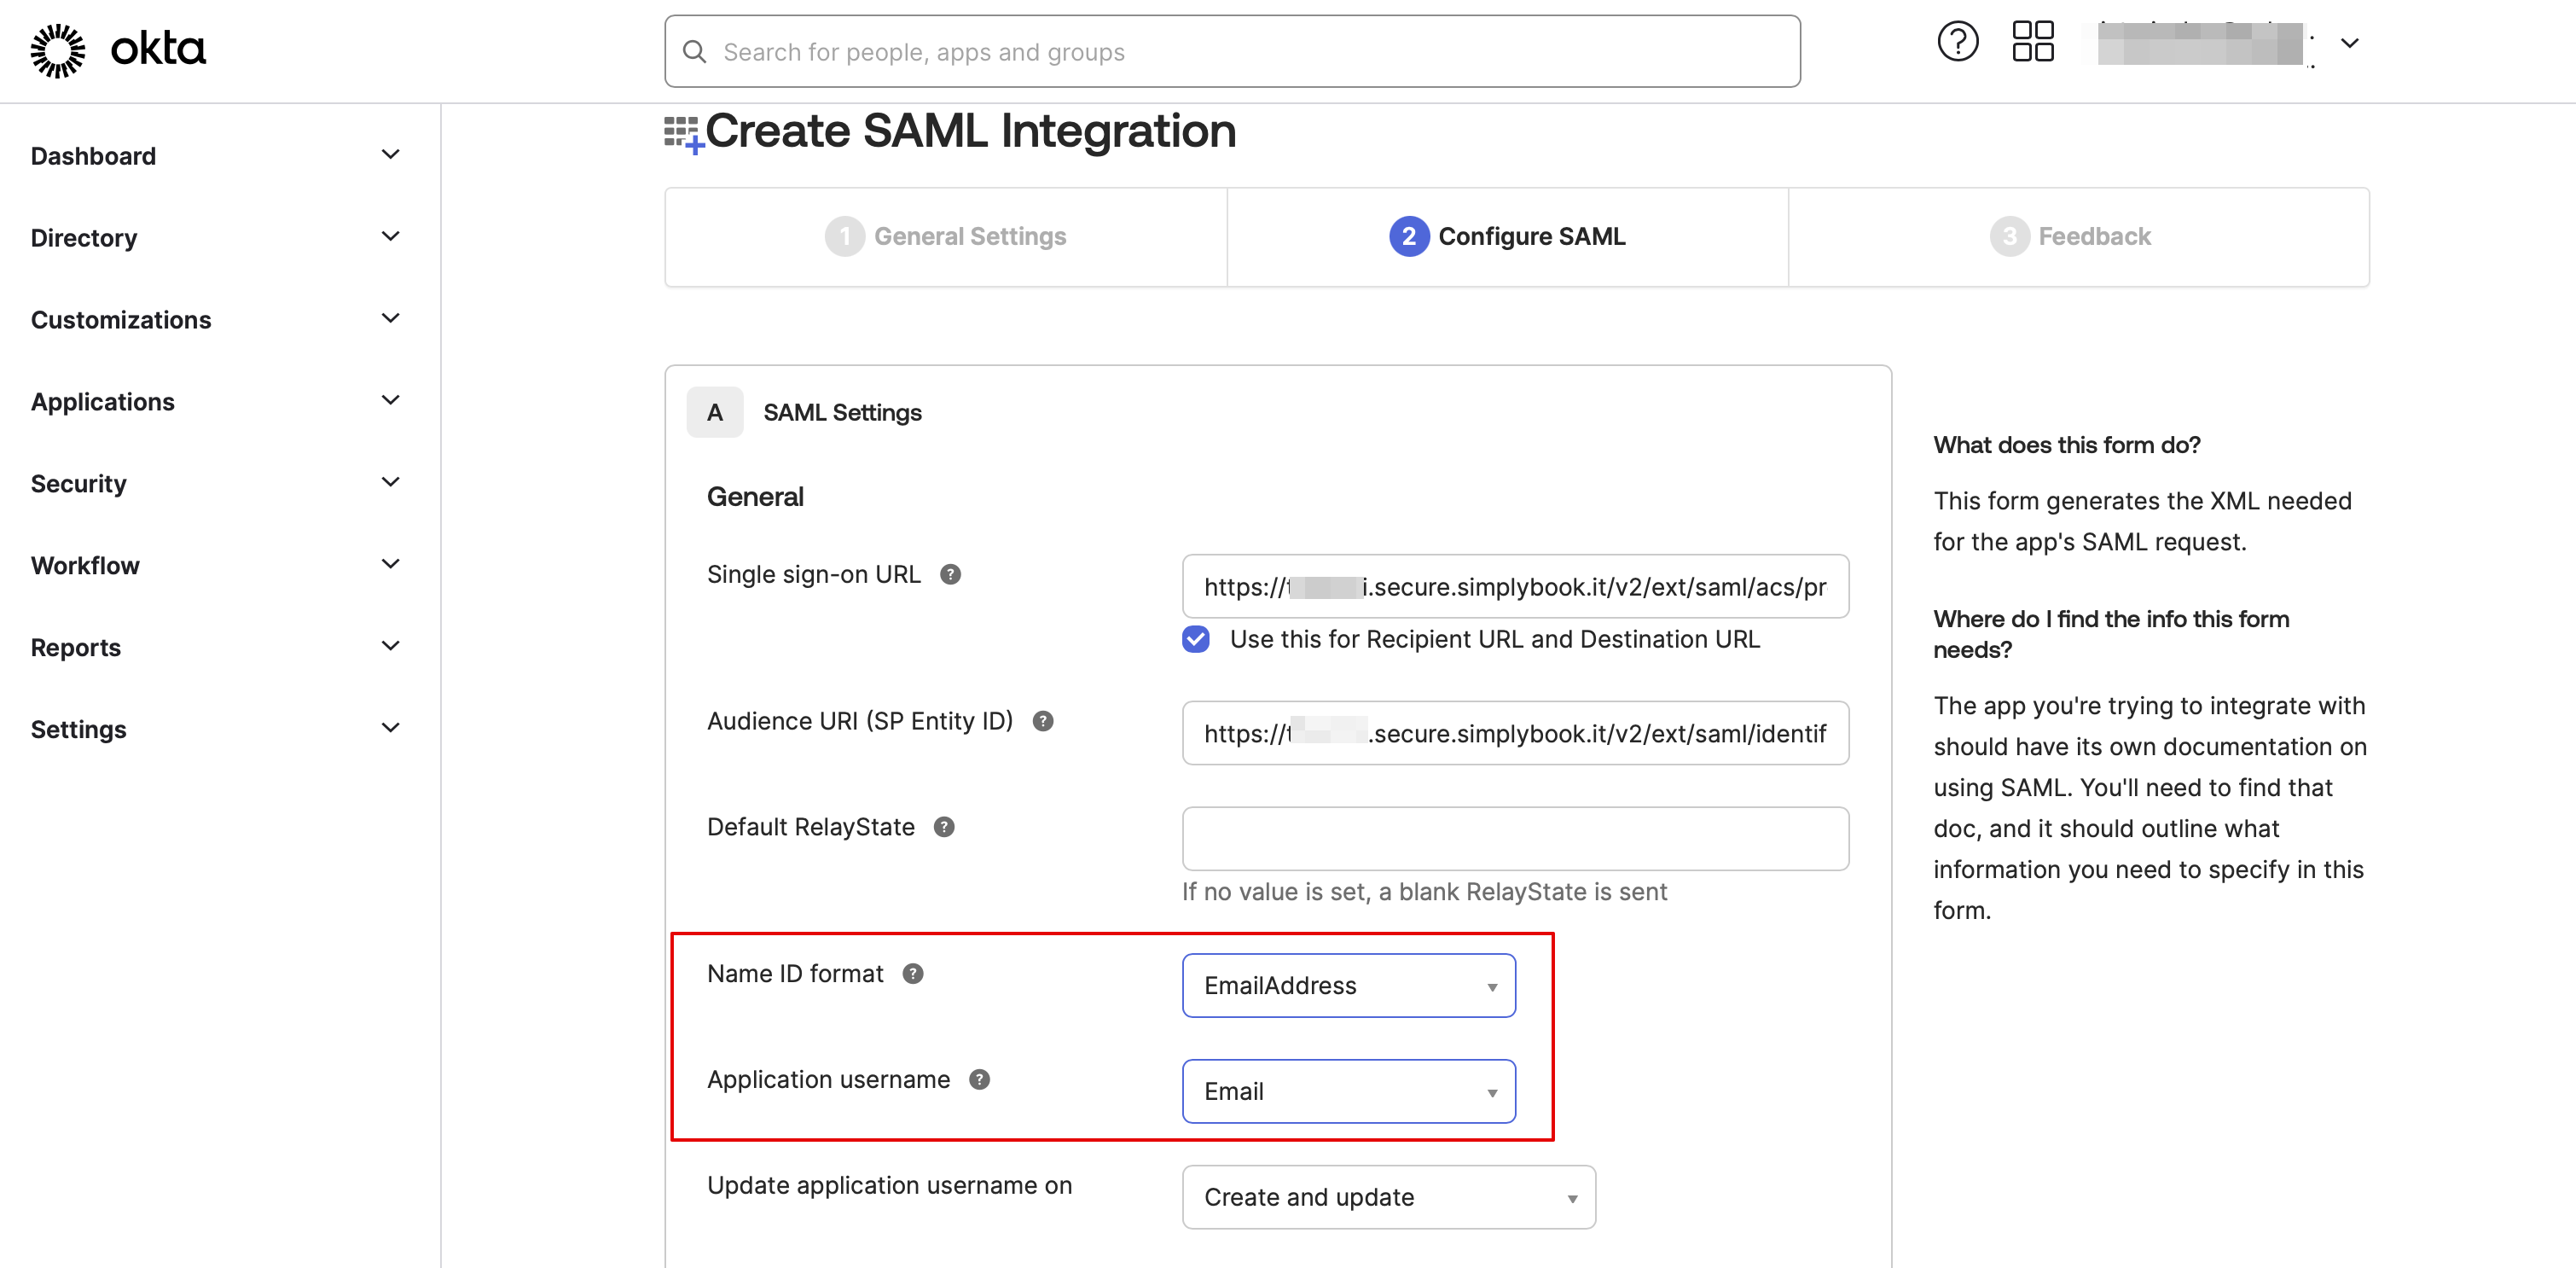Click help icon beside Name ID format
2576x1268 pixels.
point(912,974)
